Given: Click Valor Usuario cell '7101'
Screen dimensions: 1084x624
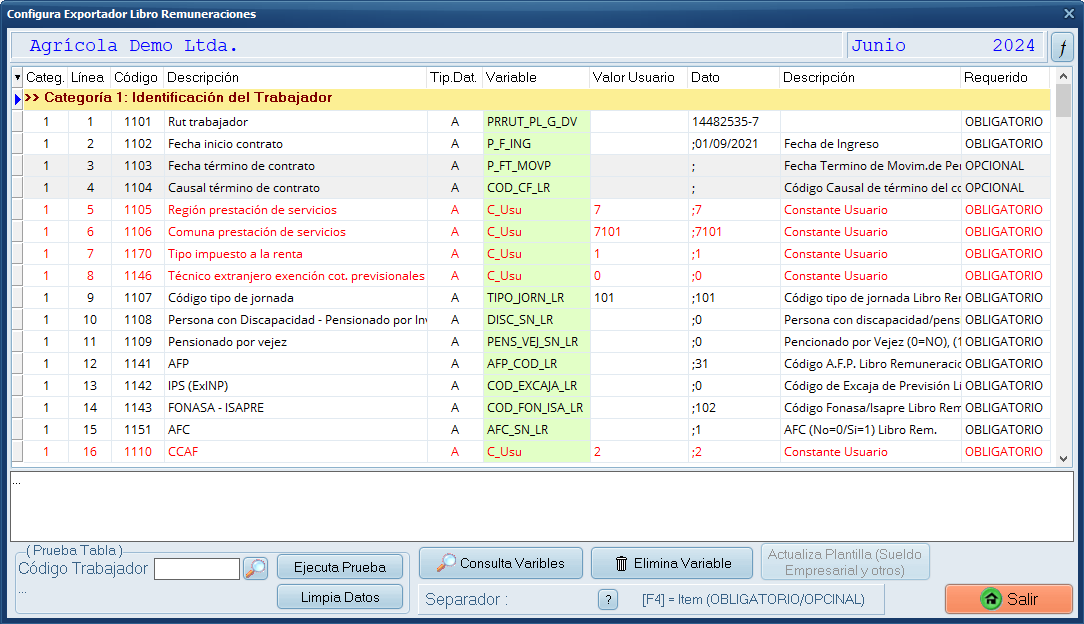Looking at the screenshot, I should (639, 232).
